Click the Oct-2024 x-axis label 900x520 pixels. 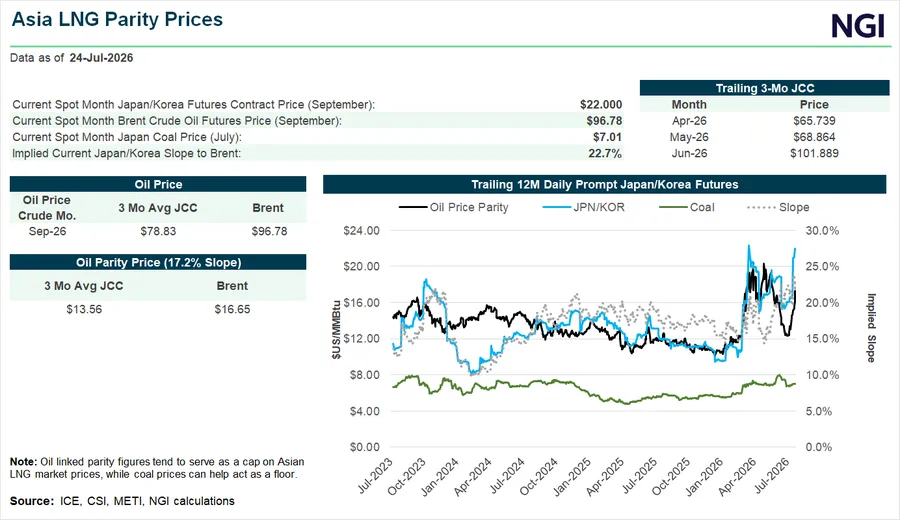[x=538, y=477]
